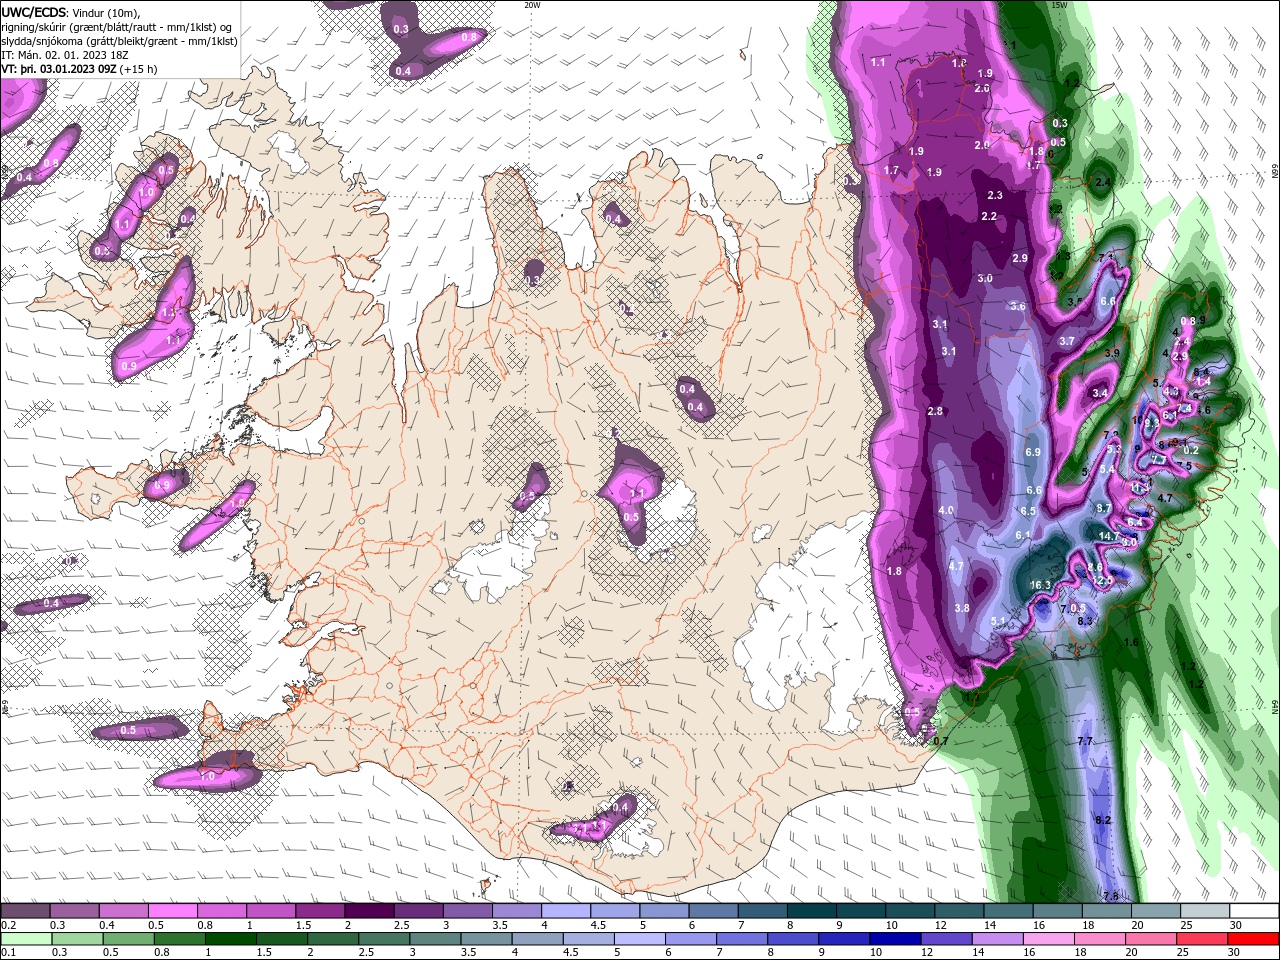
Task: Click the rain scale swatch between 1 and 1.5
Action: tap(230, 939)
